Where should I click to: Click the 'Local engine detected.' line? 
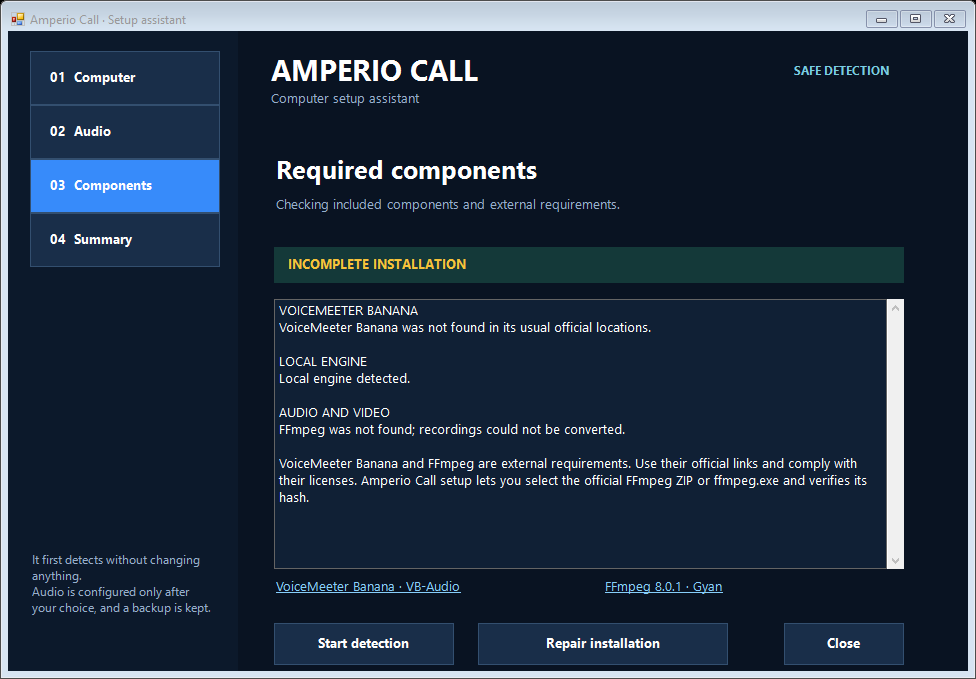click(x=344, y=378)
